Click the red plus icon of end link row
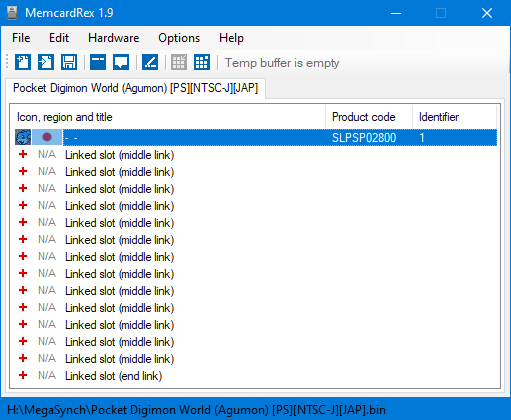 tap(23, 375)
